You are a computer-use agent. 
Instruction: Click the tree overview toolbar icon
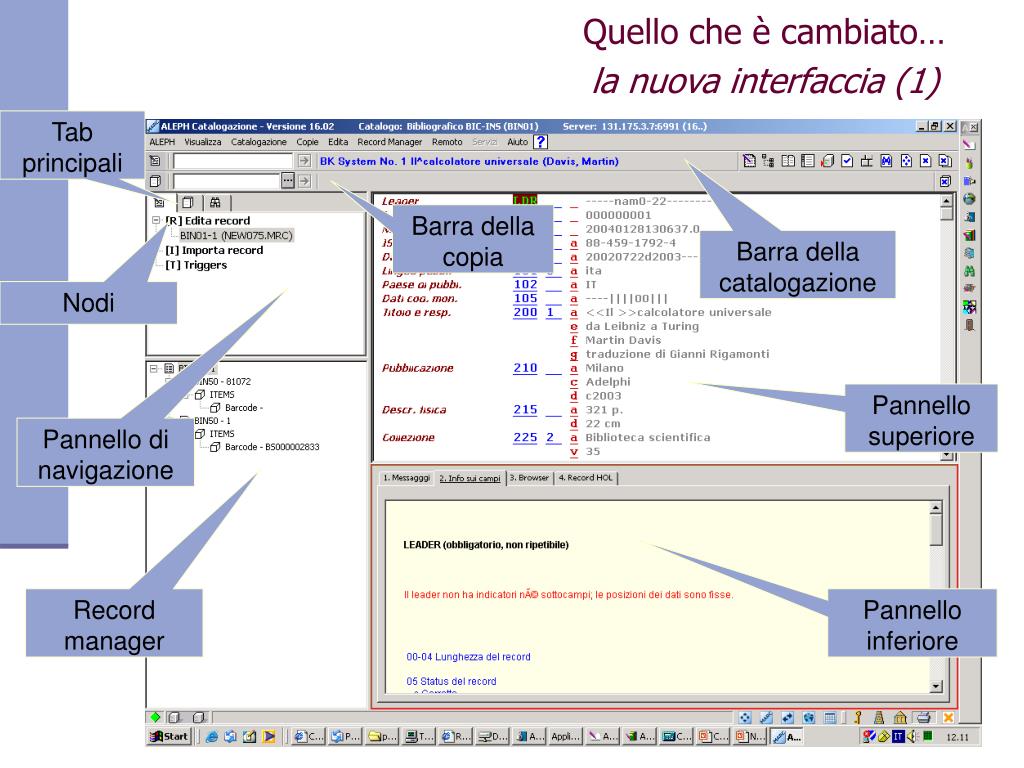pos(769,161)
